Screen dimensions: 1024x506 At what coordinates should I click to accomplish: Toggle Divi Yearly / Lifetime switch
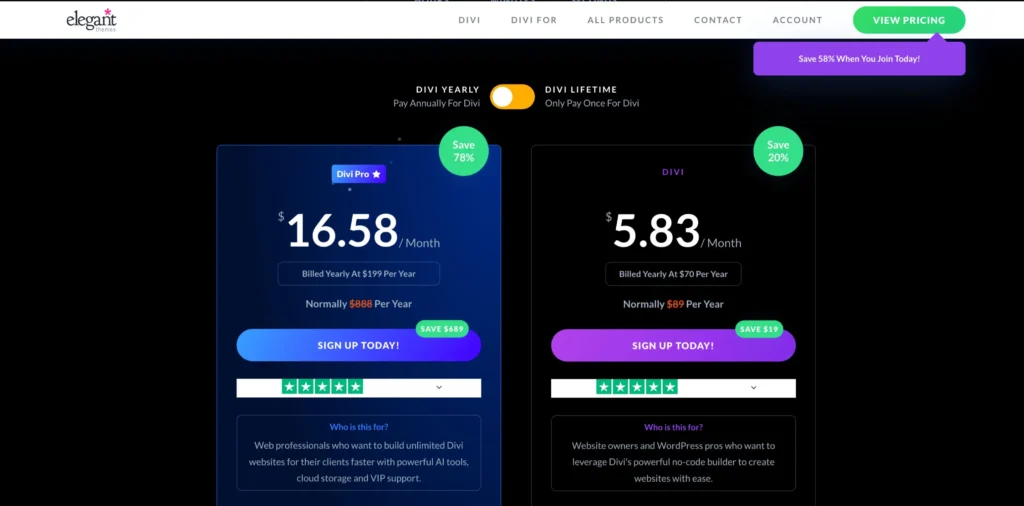point(512,97)
